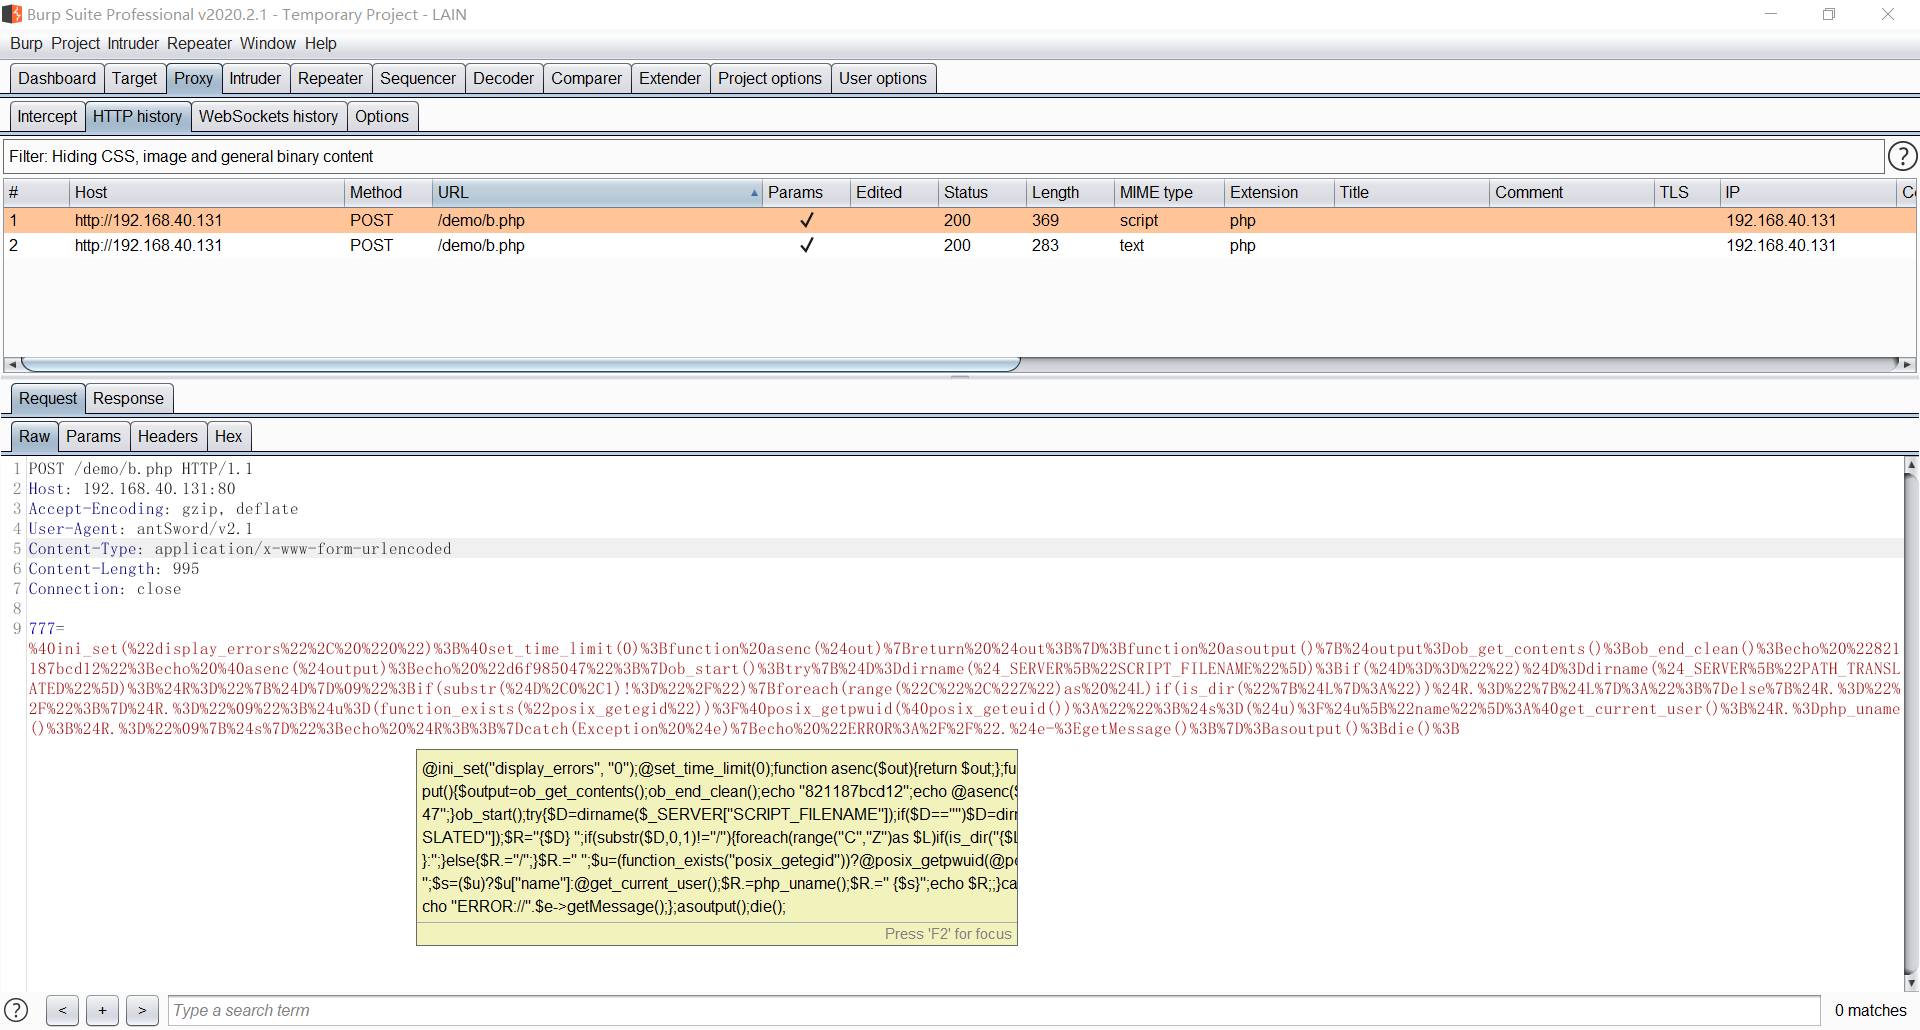
Task: Sort by the Length column header
Action: point(1070,193)
